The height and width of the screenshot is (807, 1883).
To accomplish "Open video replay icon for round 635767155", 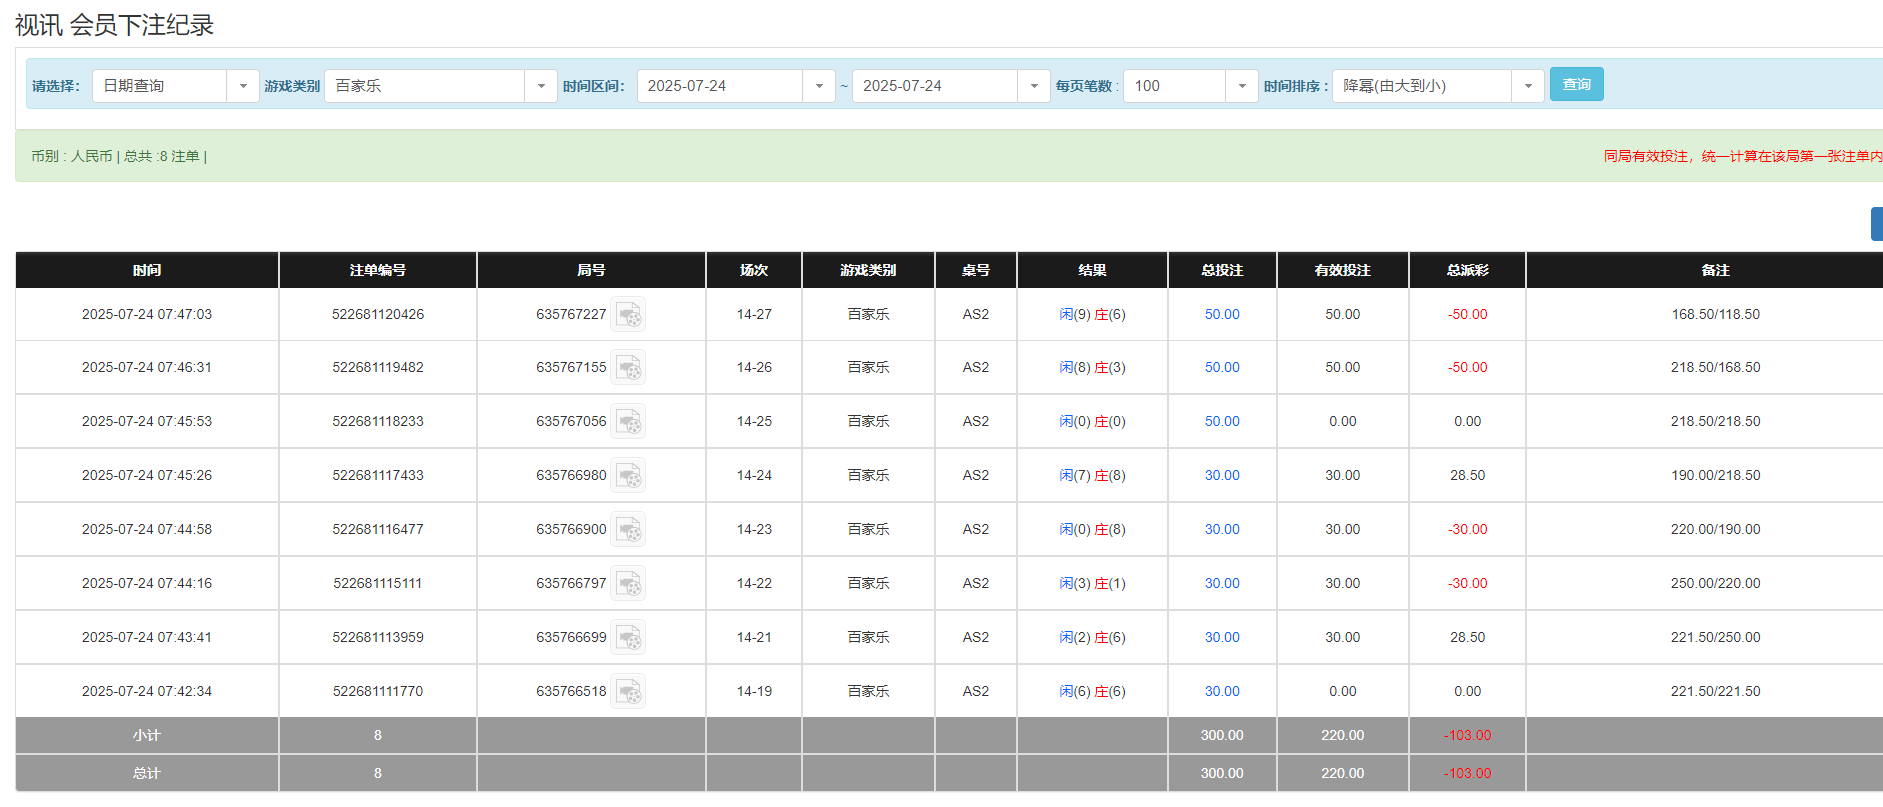I will tap(628, 368).
